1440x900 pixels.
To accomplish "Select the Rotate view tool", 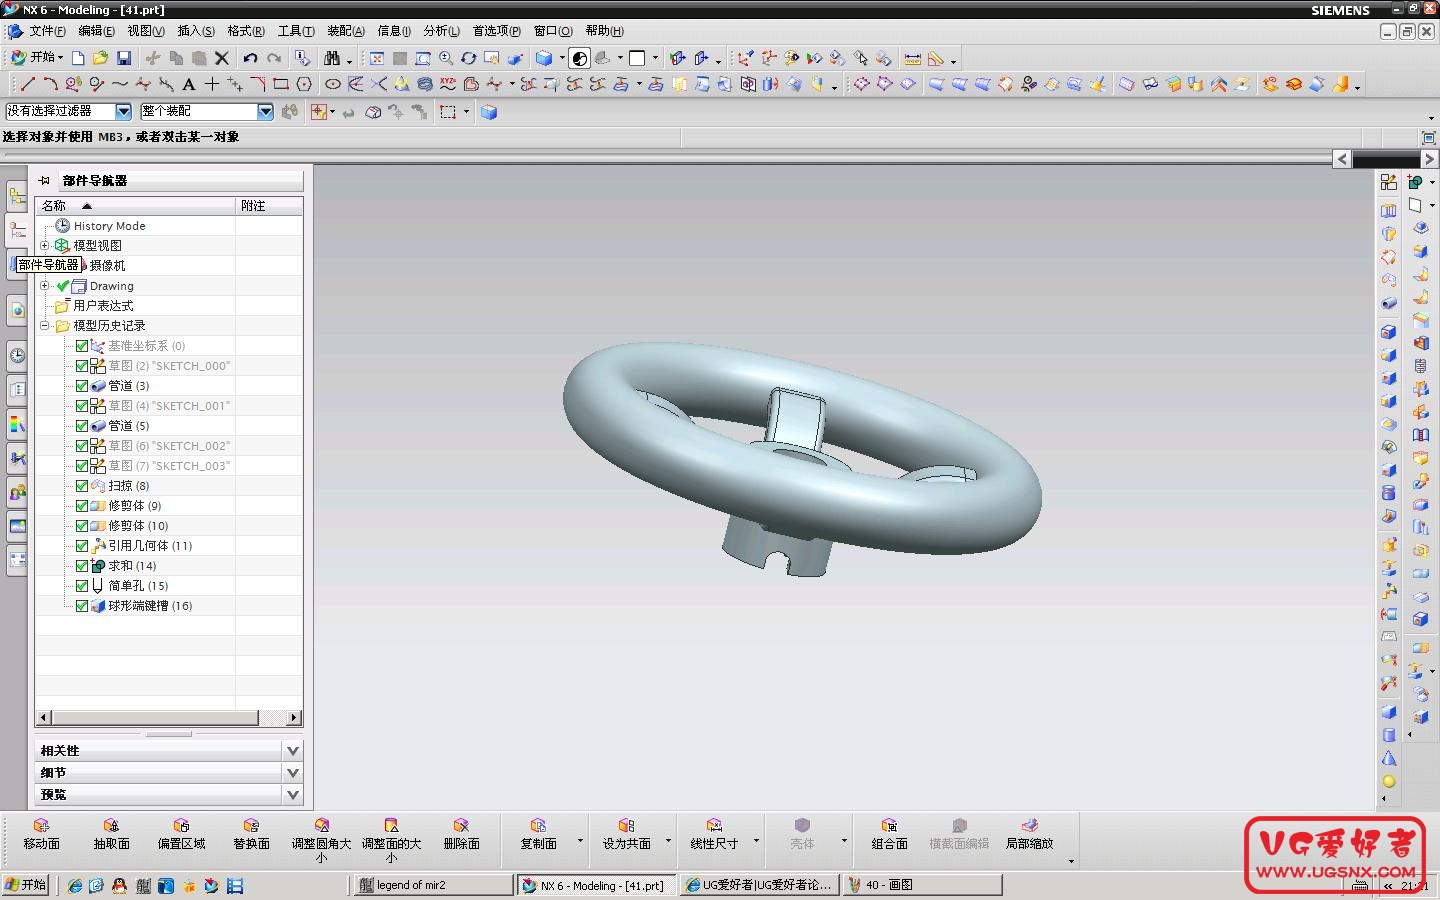I will click(468, 58).
